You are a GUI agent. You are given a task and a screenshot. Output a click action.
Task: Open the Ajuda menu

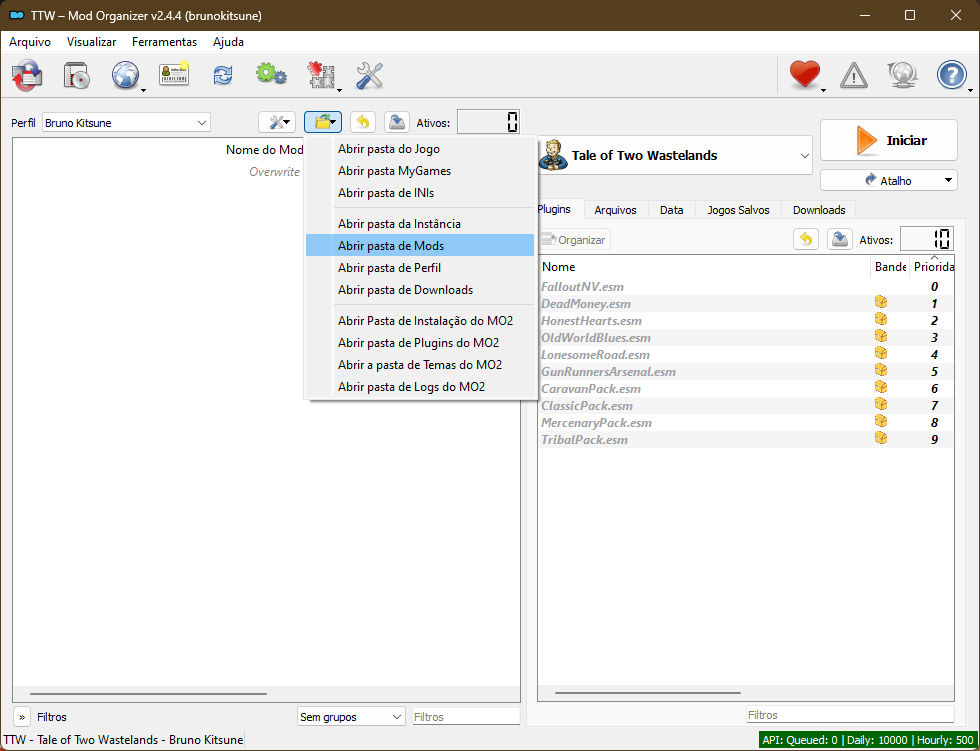pyautogui.click(x=228, y=42)
